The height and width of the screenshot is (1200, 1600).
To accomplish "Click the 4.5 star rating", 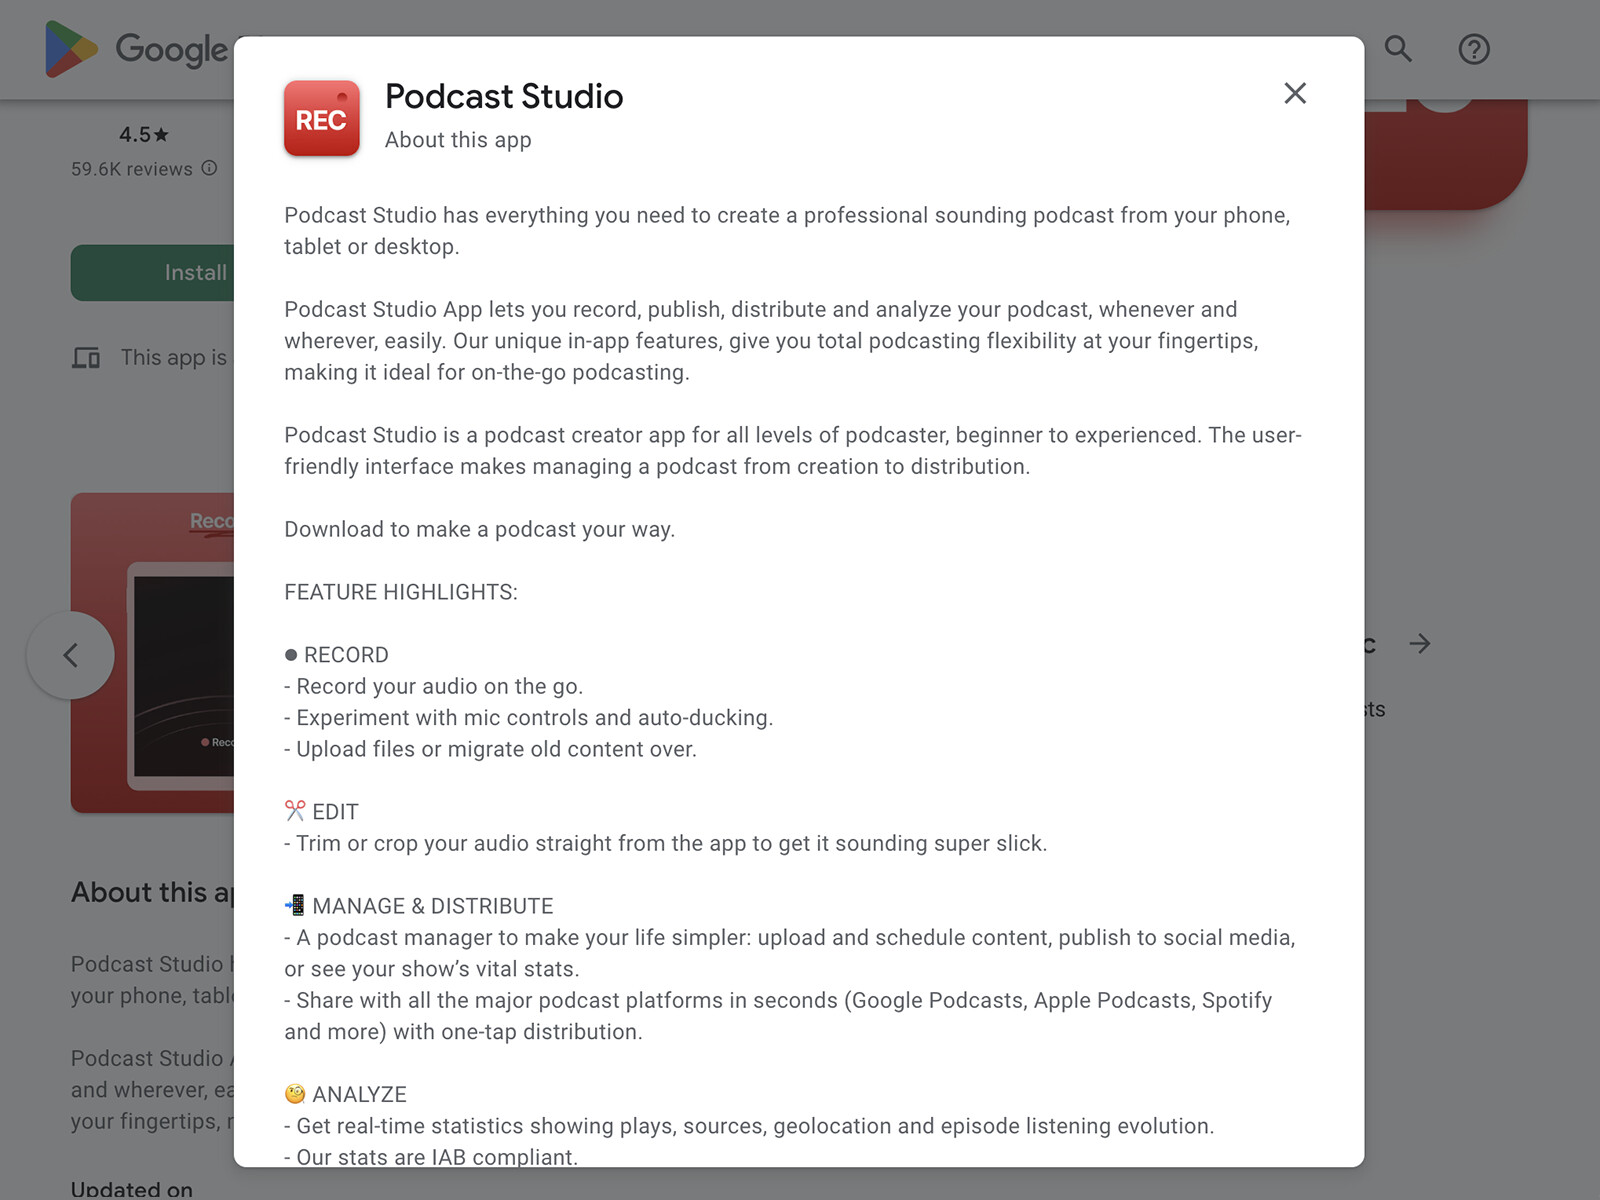I will 144,134.
